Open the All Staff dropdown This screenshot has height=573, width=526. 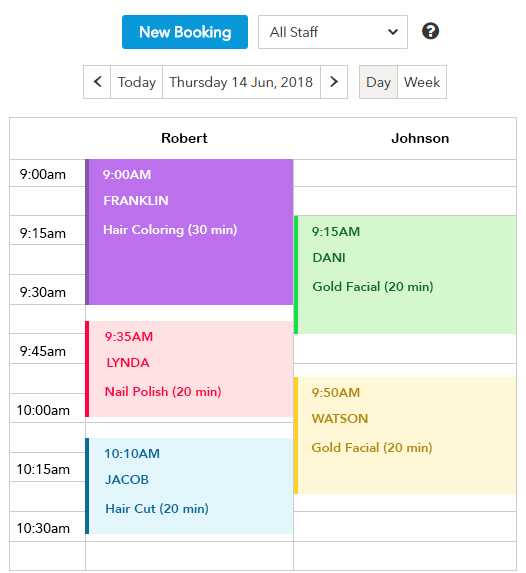coord(333,32)
